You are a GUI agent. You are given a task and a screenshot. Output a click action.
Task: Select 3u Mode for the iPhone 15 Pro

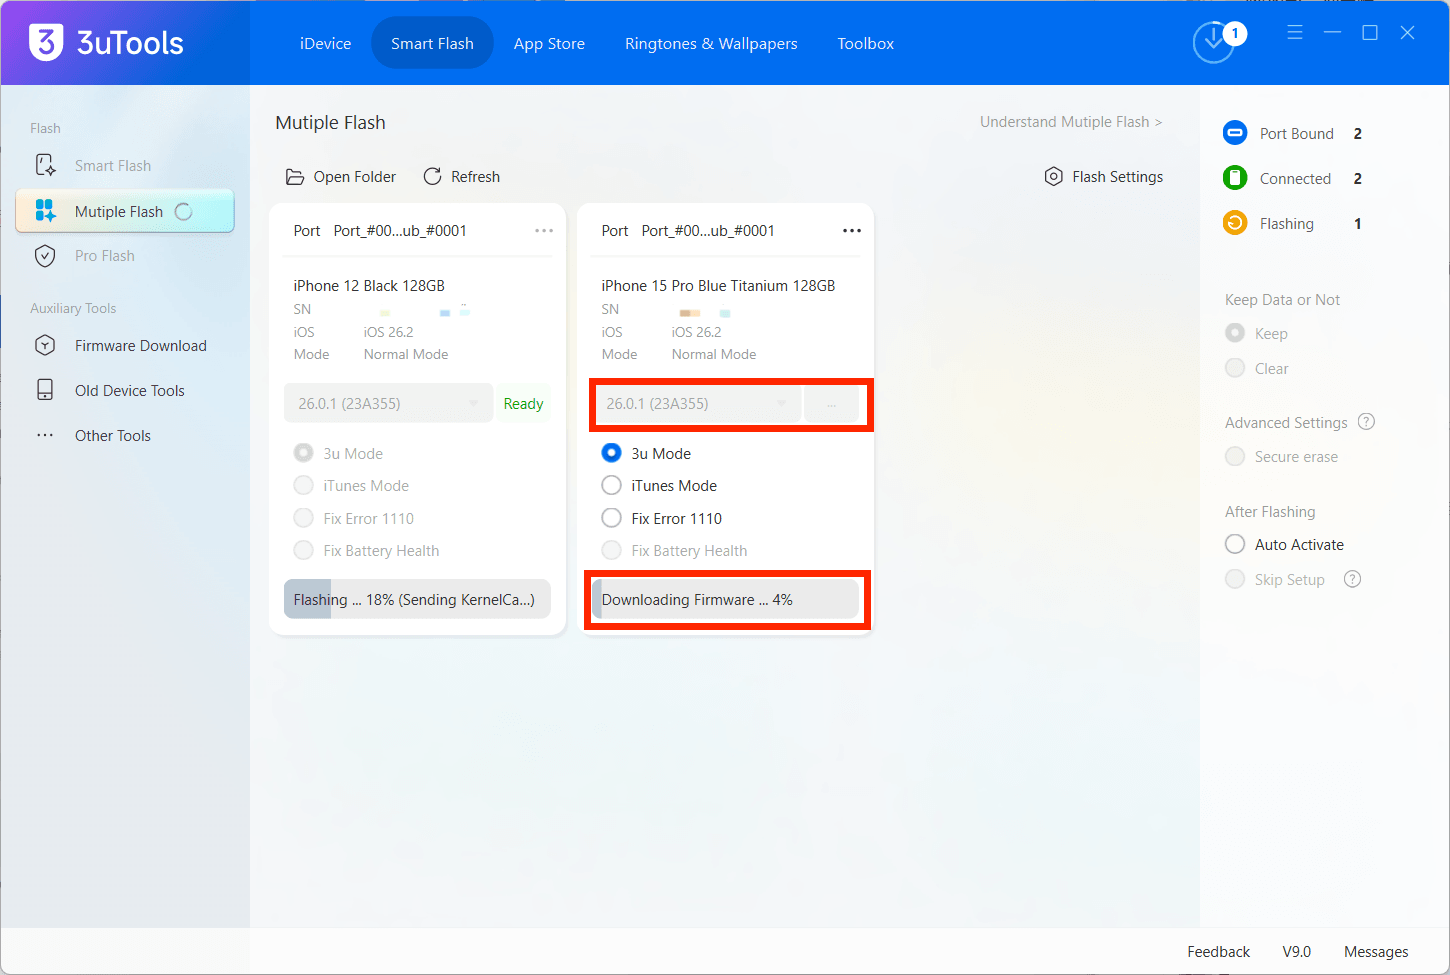[611, 453]
